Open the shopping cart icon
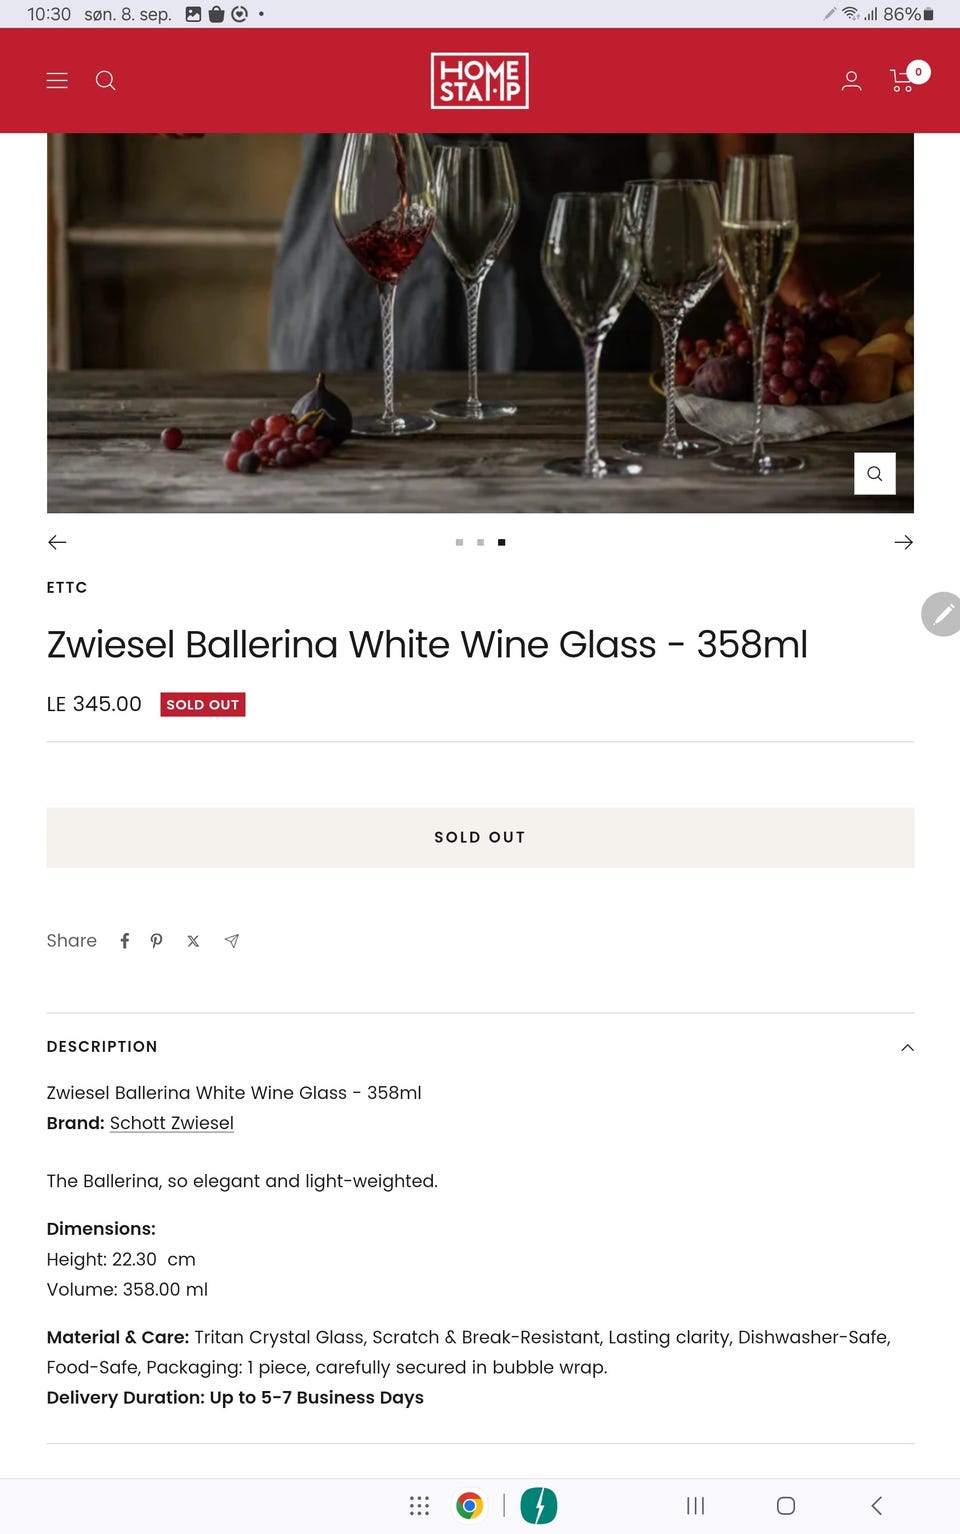The image size is (960, 1534). tap(901, 80)
